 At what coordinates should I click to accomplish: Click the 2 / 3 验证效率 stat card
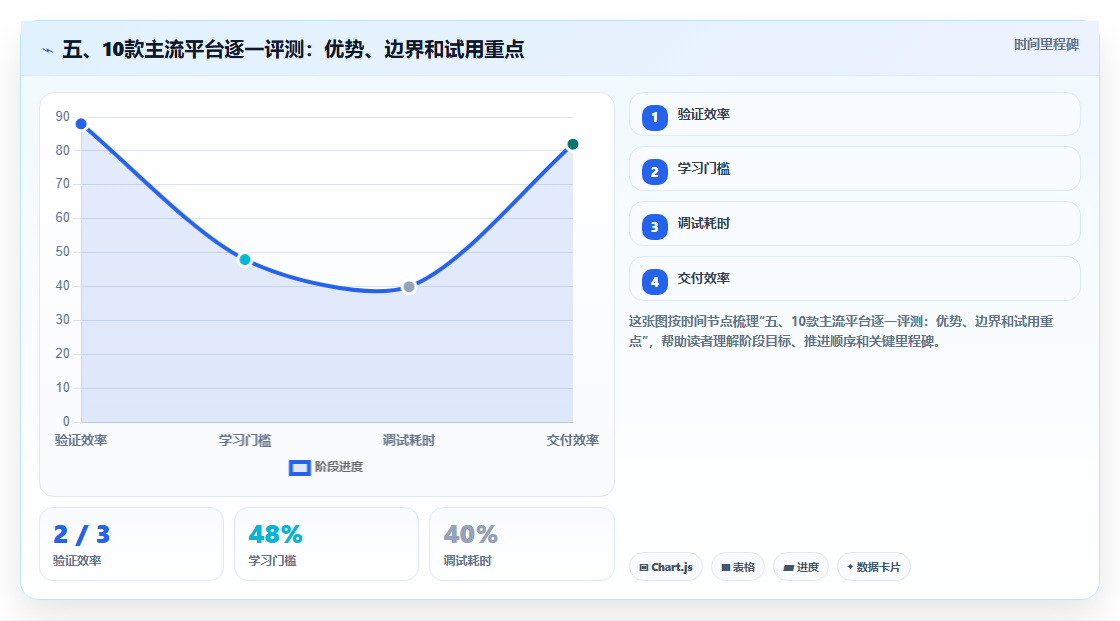131,544
